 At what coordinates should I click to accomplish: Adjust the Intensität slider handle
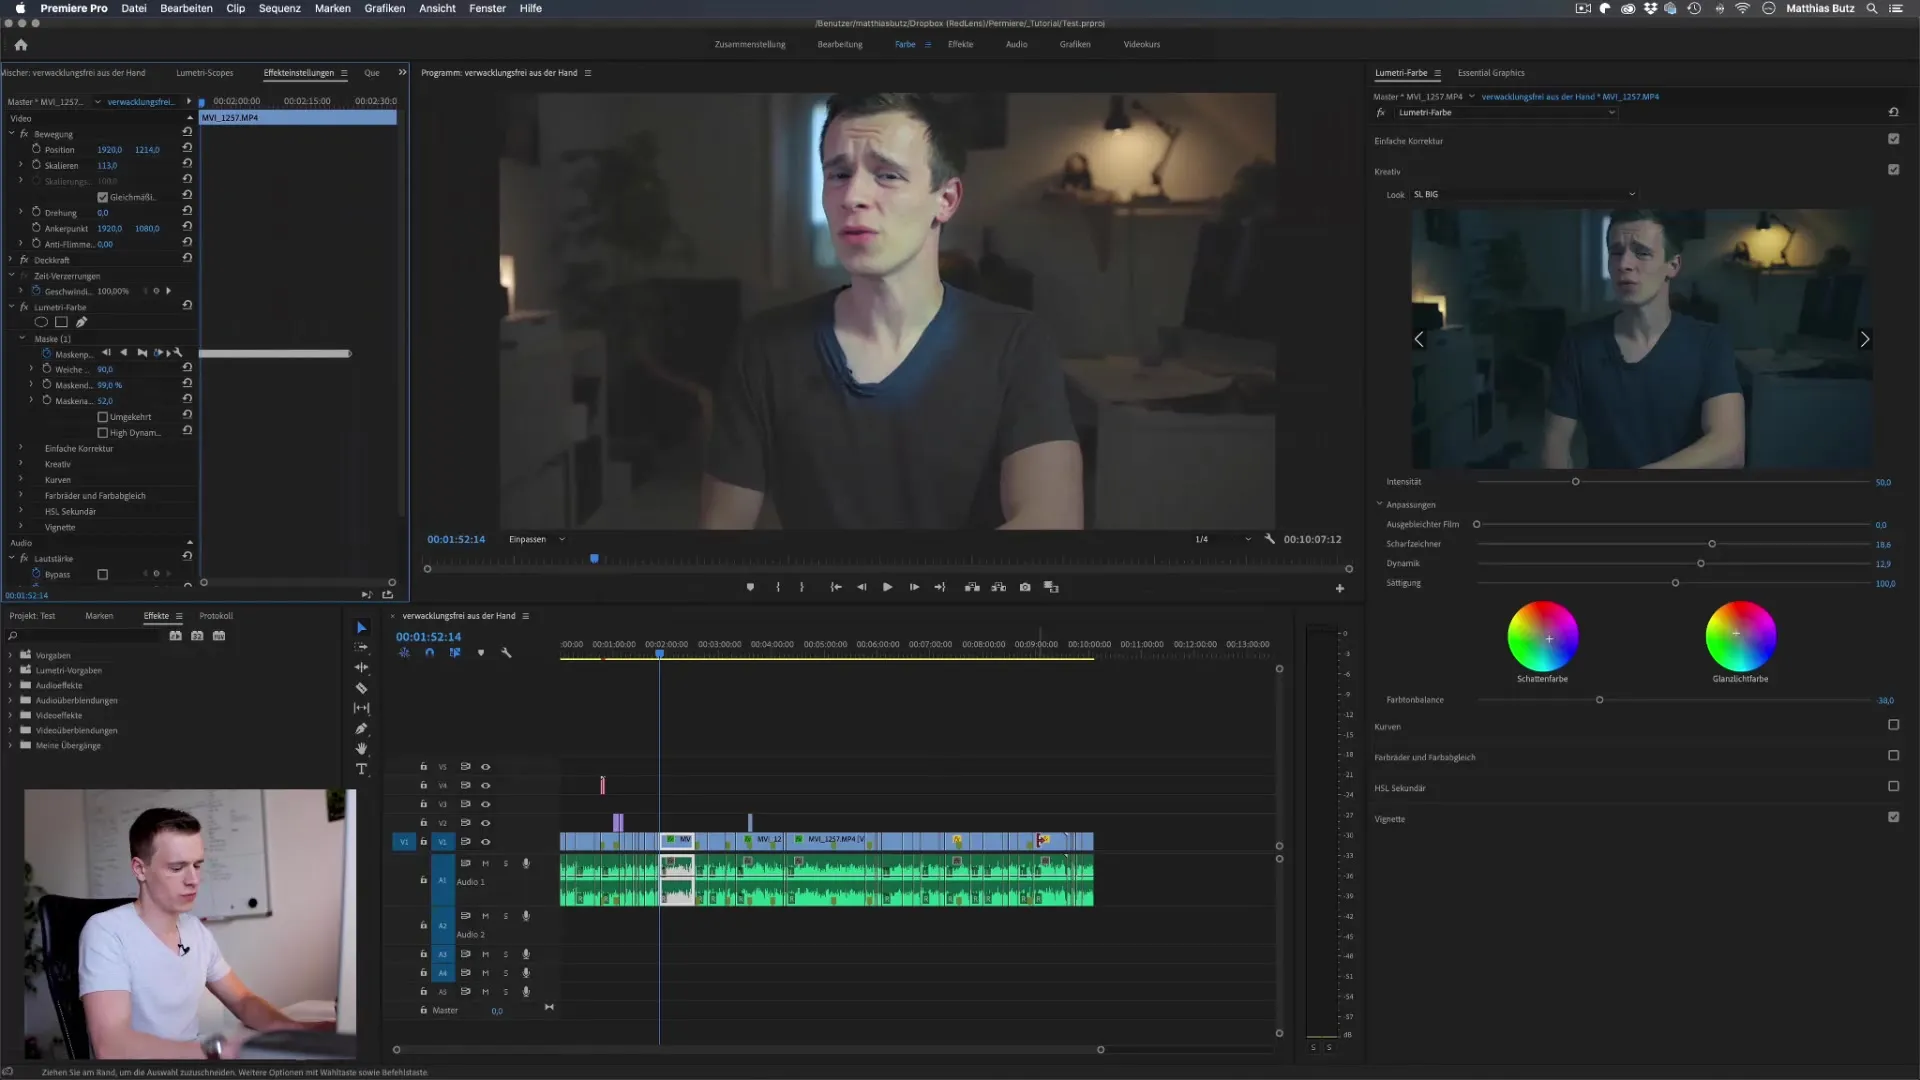click(x=1575, y=482)
